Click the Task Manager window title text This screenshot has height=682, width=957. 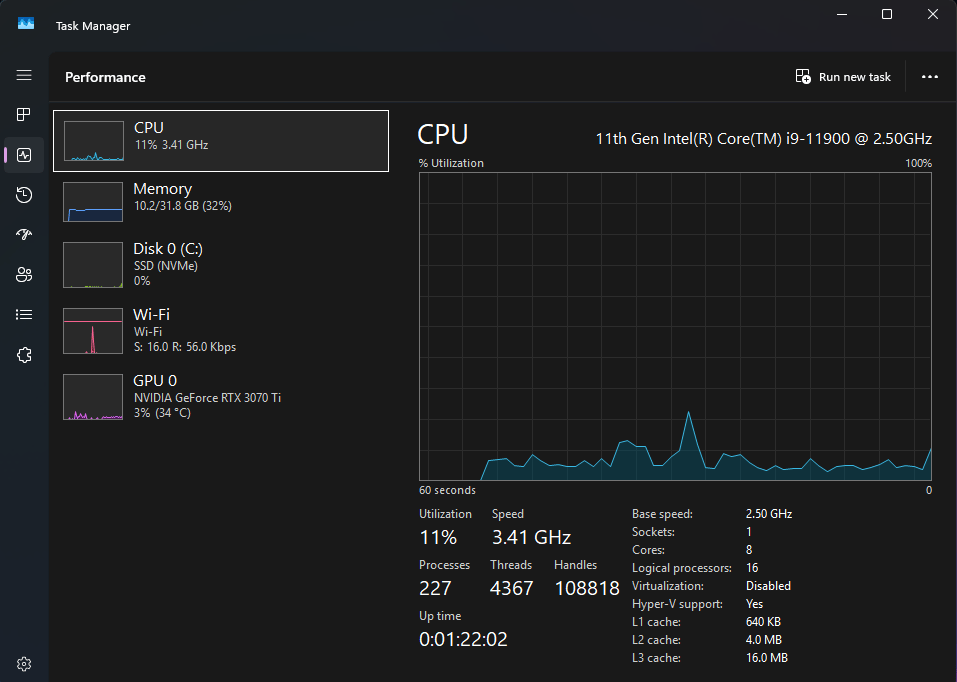coord(93,26)
